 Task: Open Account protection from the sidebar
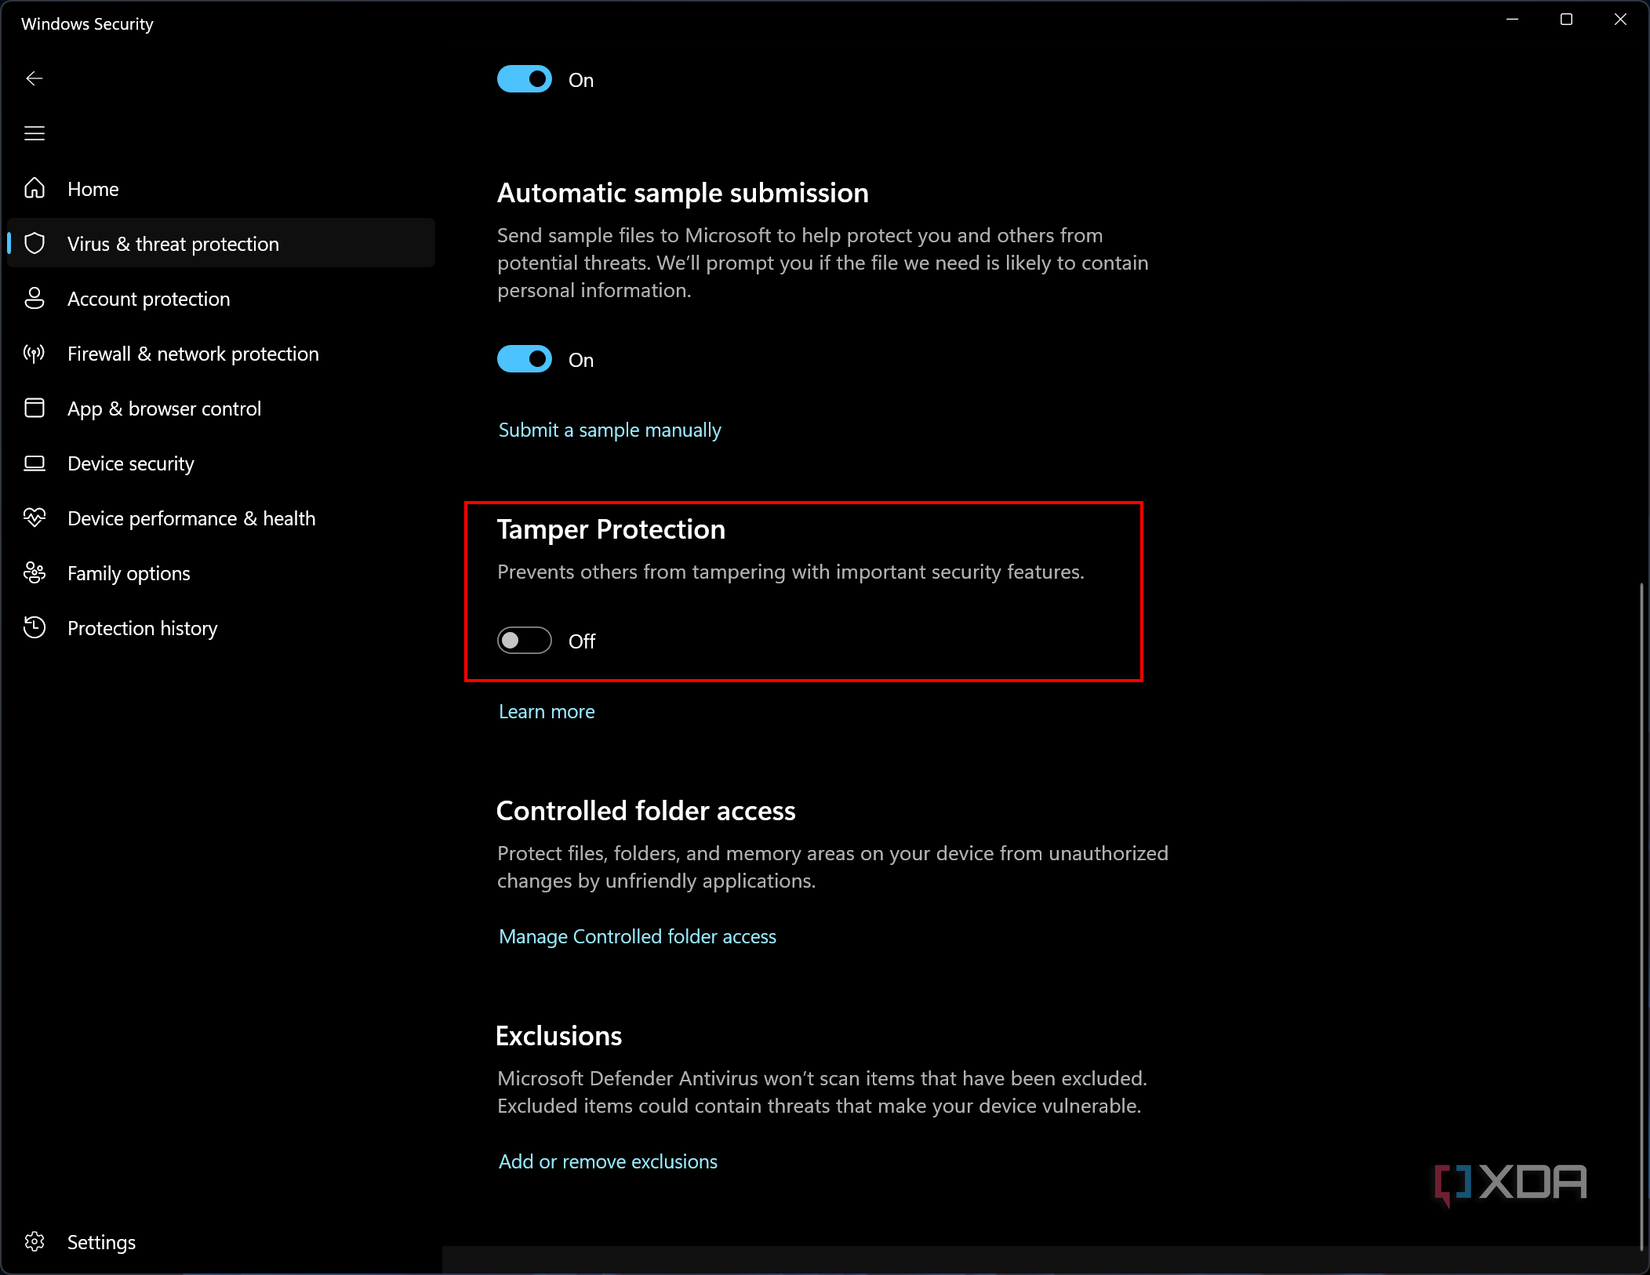pyautogui.click(x=147, y=298)
